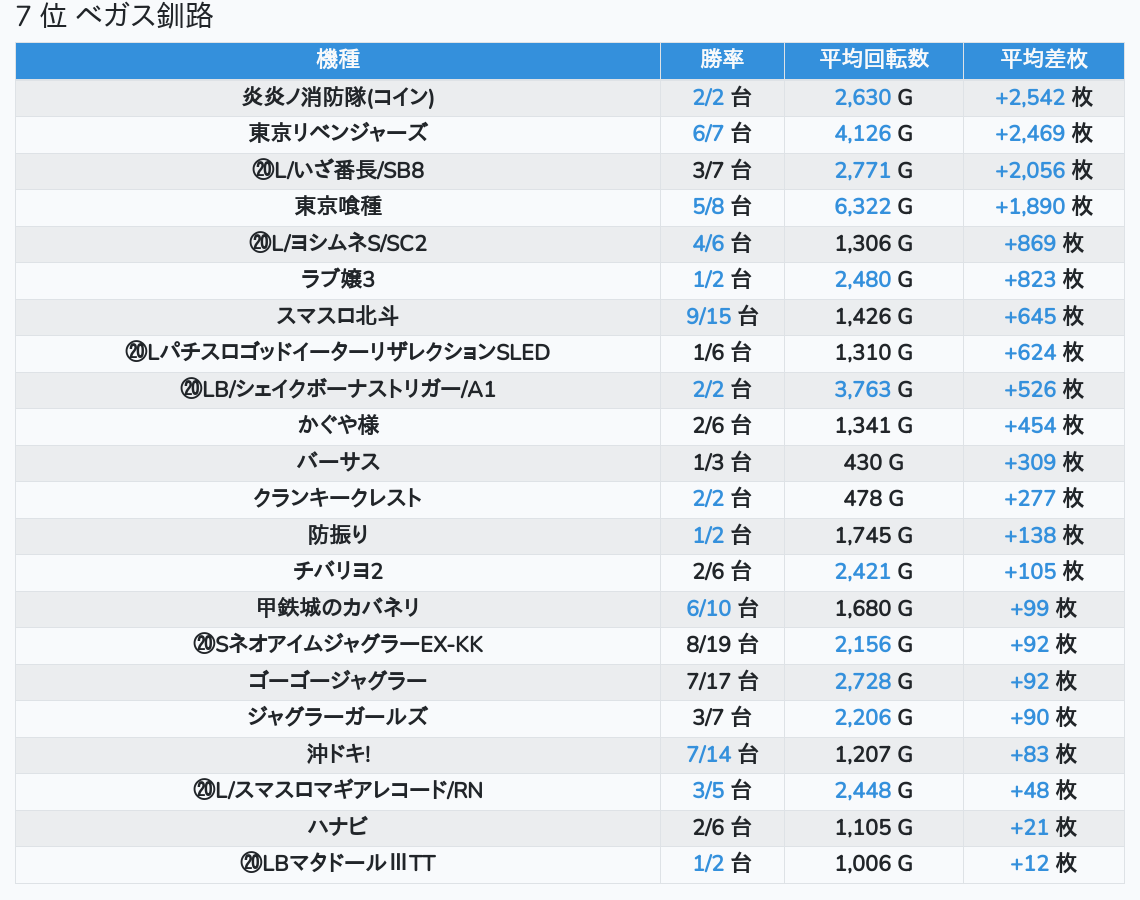Click the 東京喰種 machine name cell
Screen dimensions: 1140x900
click(x=338, y=206)
